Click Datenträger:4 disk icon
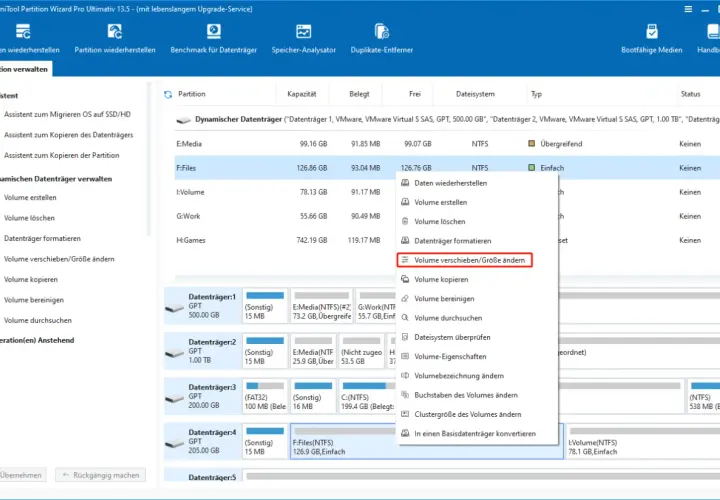This screenshot has width=720, height=500. click(x=174, y=444)
